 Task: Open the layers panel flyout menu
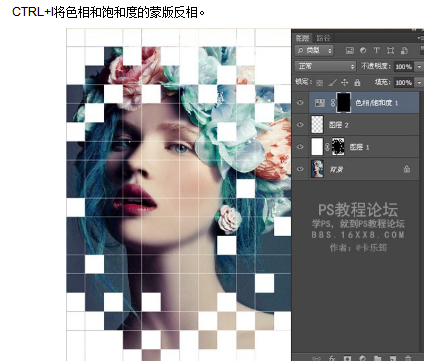(x=421, y=38)
